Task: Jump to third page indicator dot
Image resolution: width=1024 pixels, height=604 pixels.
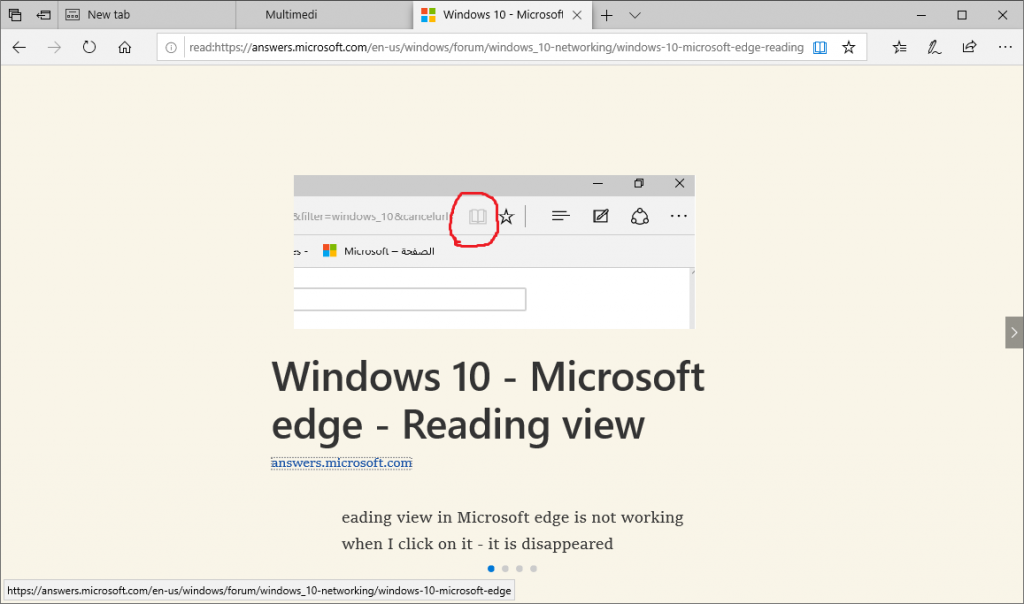Action: 520,569
